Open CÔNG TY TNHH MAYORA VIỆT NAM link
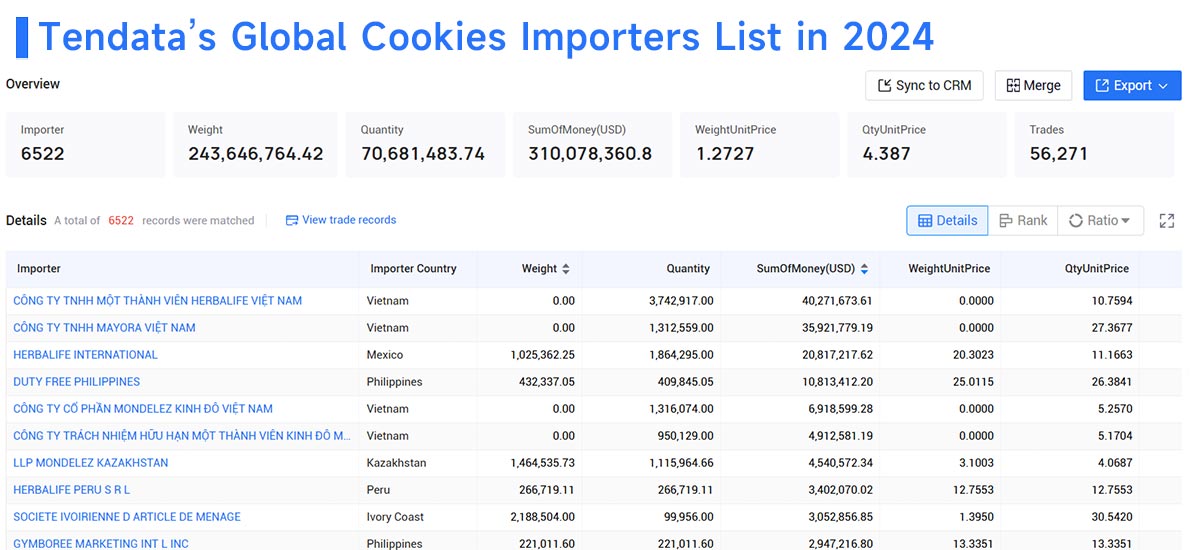The image size is (1190, 550). 104,328
